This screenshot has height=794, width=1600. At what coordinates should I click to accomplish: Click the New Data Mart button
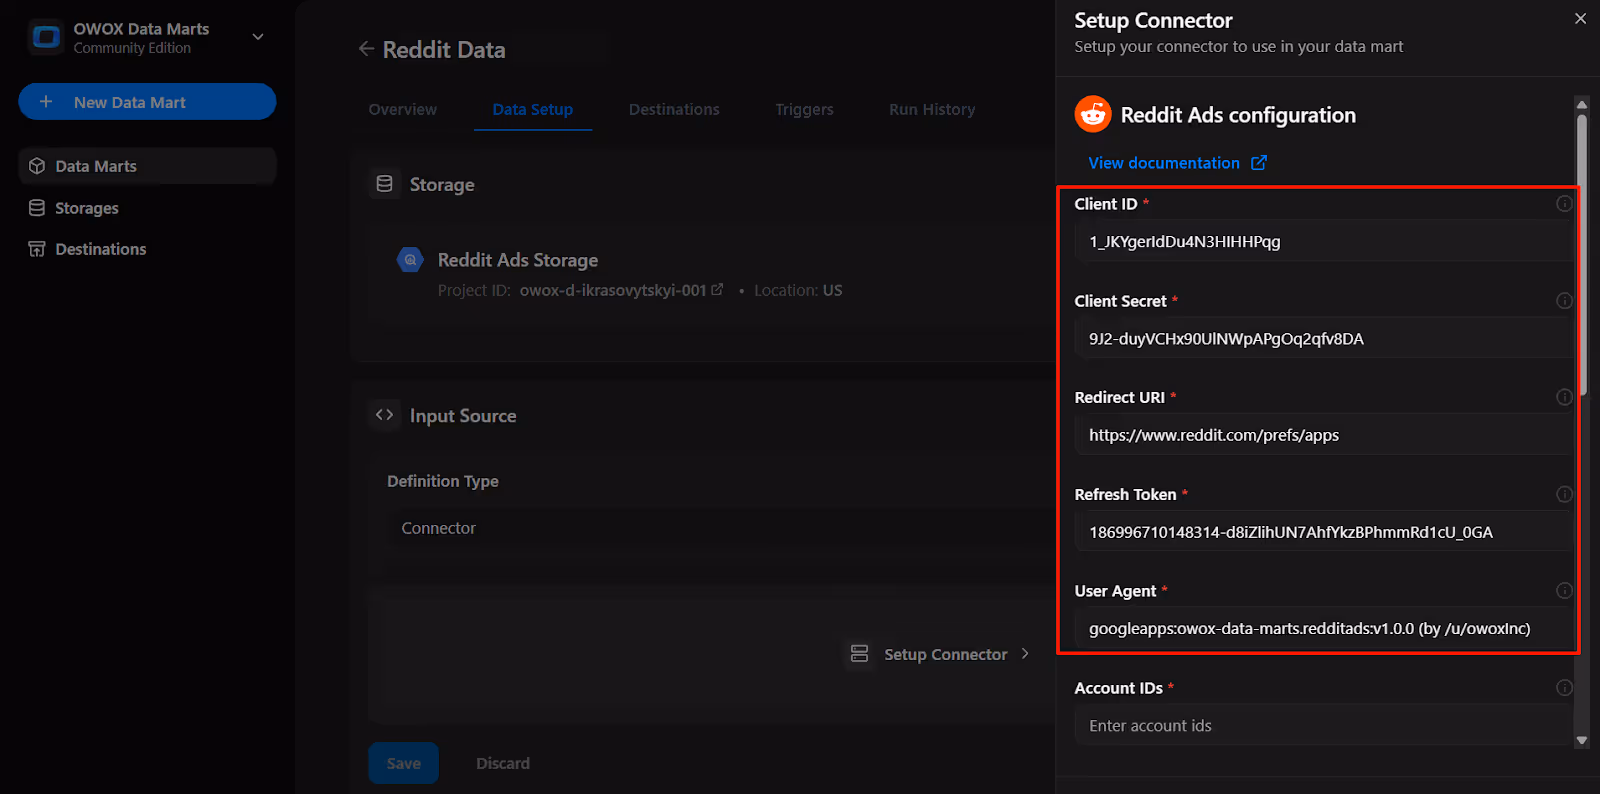point(147,102)
